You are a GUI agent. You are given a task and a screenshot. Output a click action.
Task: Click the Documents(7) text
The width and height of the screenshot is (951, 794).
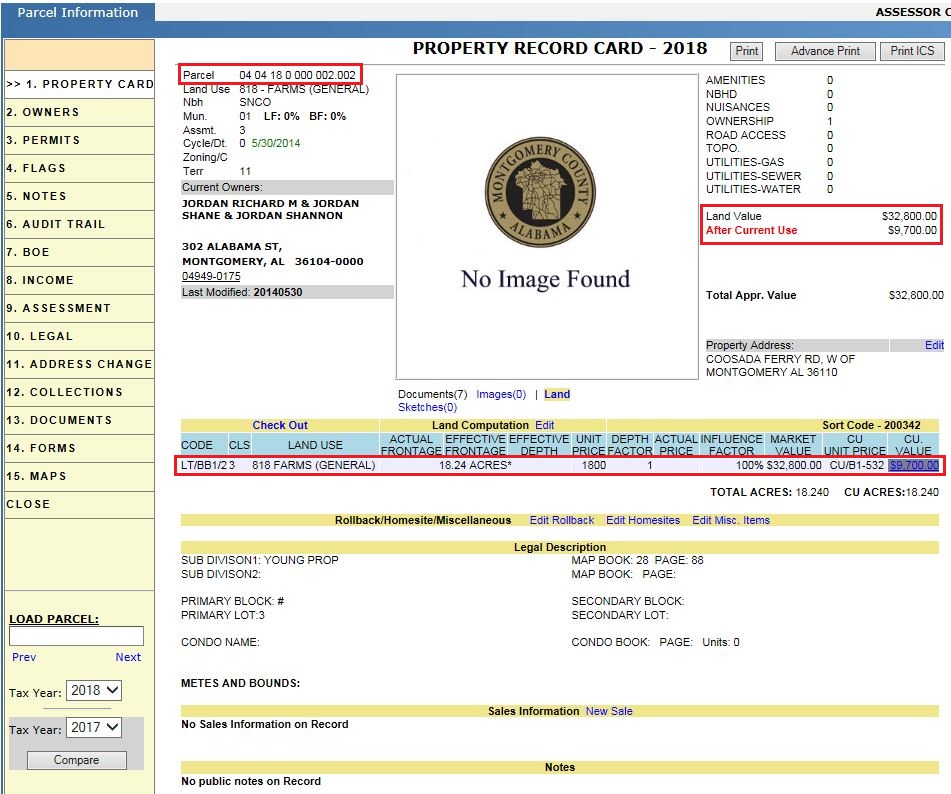432,394
